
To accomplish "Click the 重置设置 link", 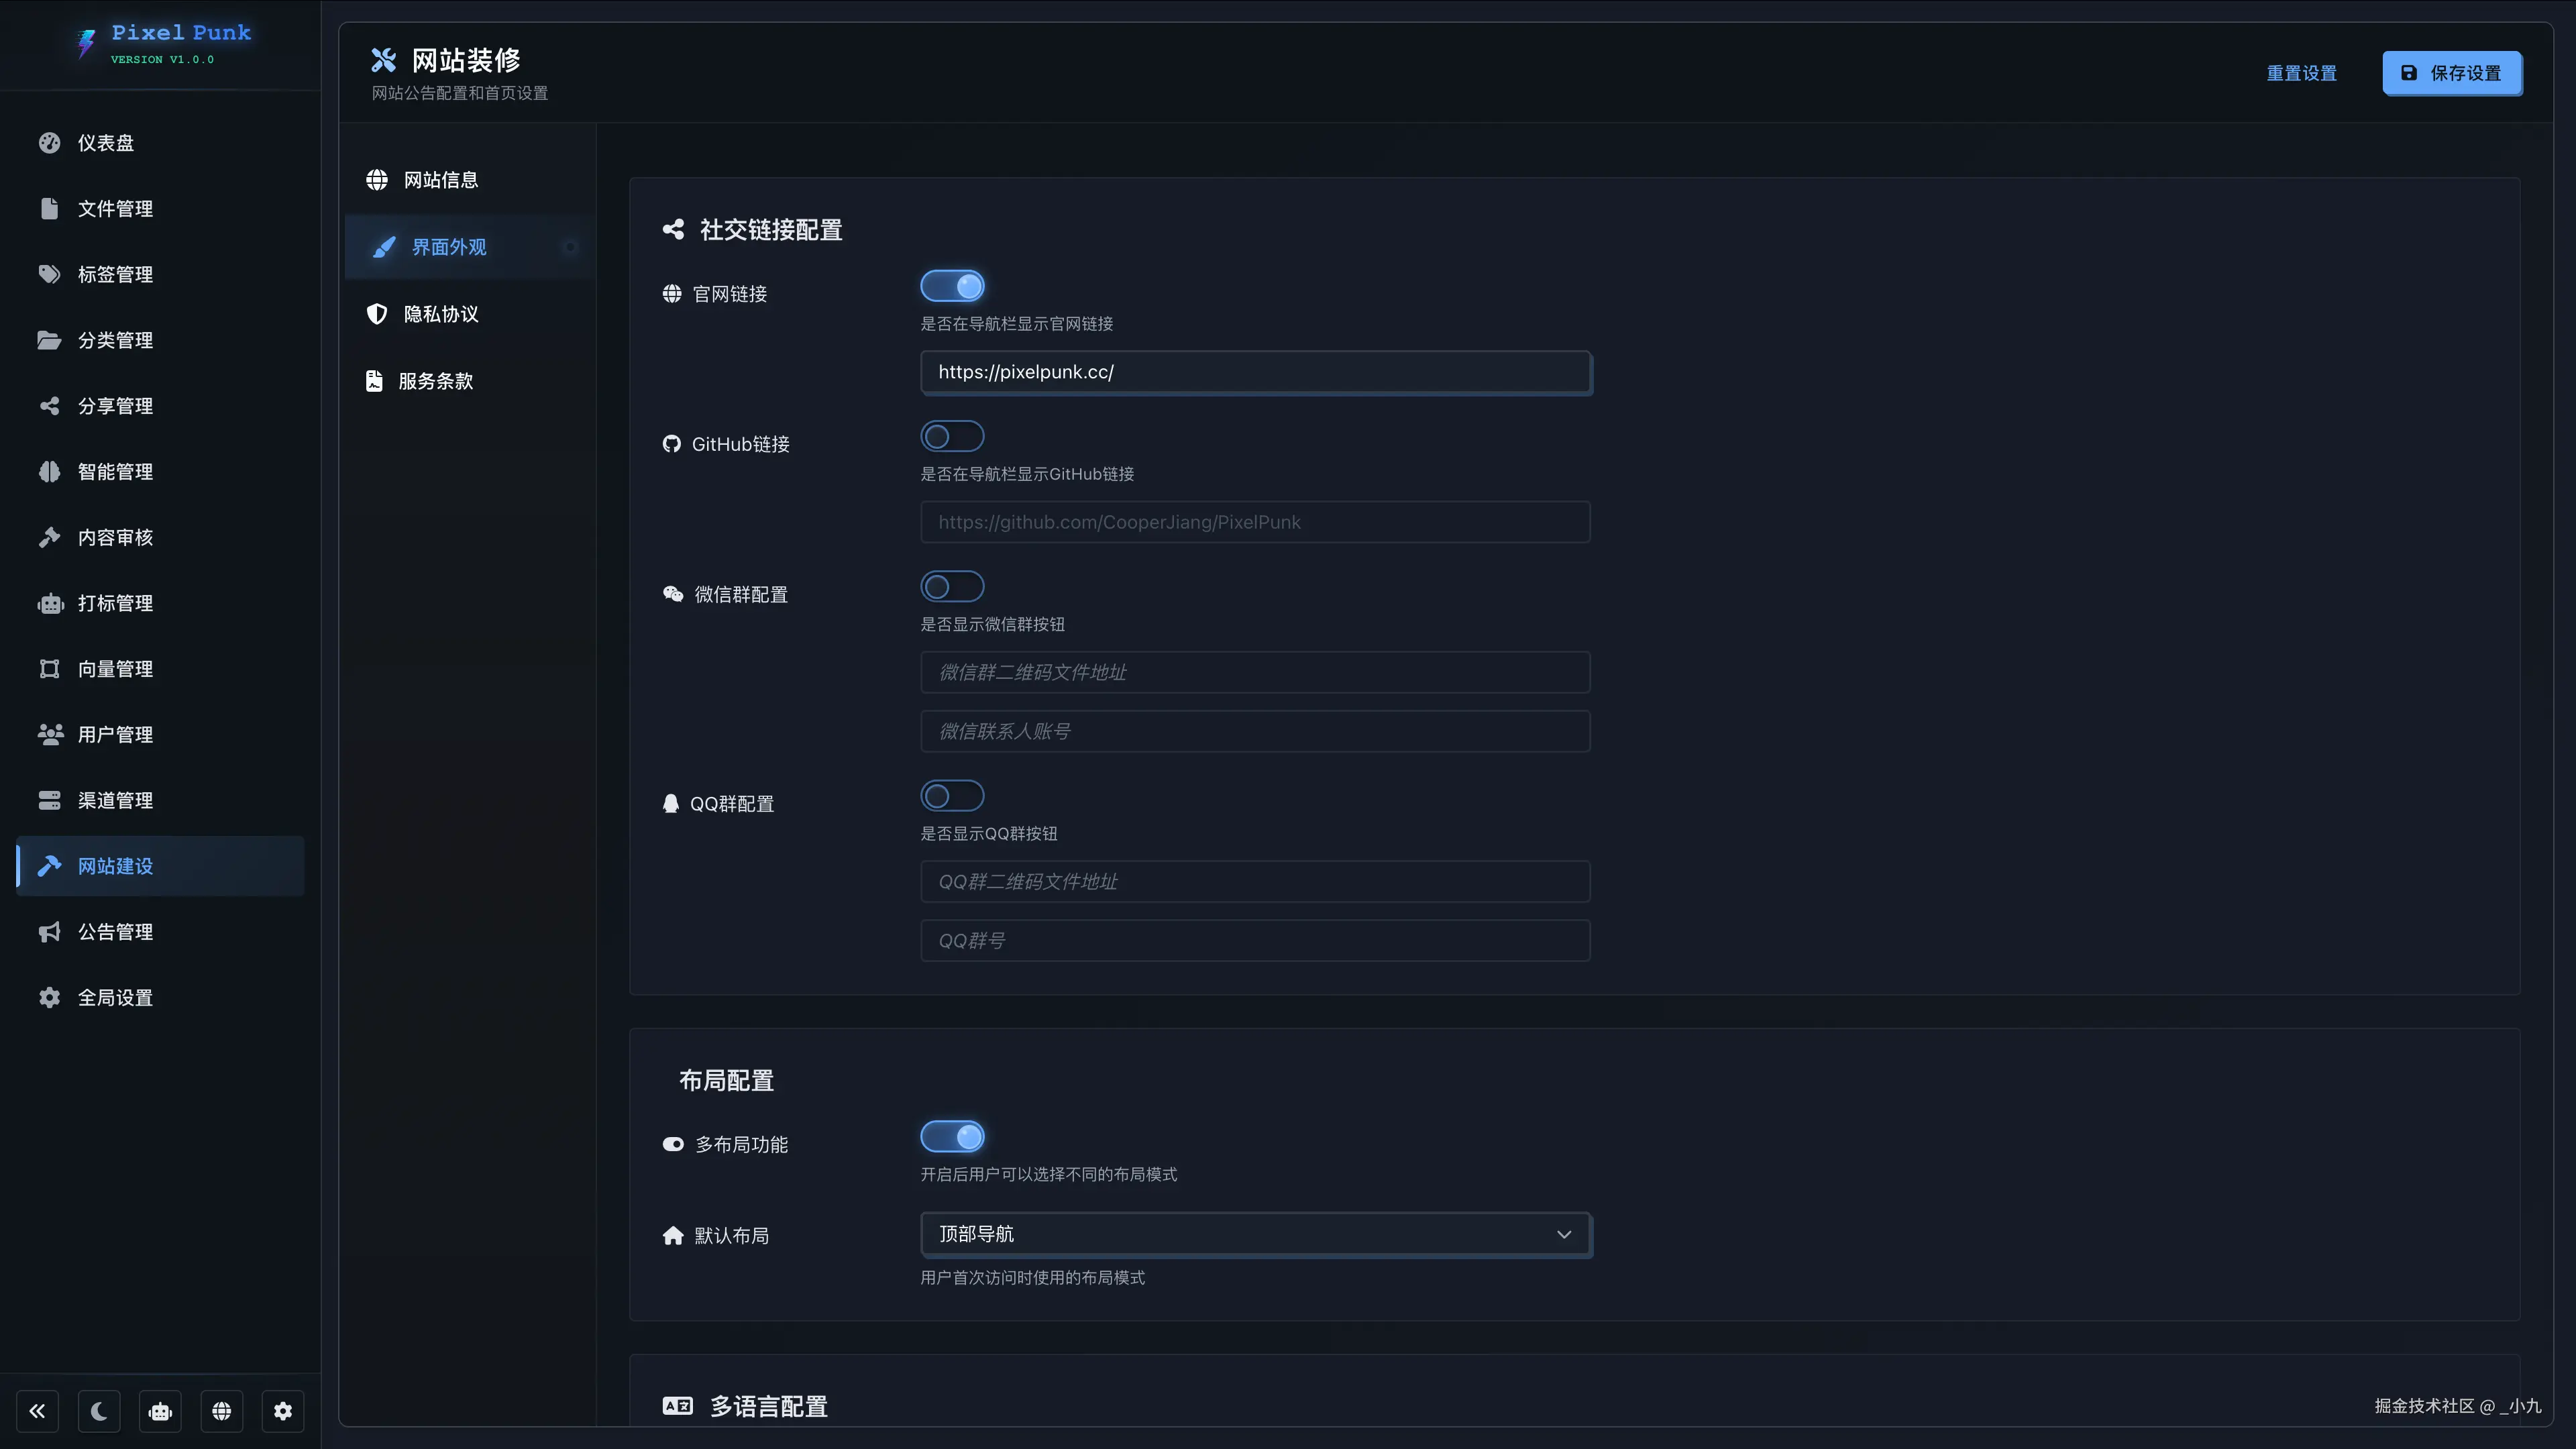I will pos(2301,73).
